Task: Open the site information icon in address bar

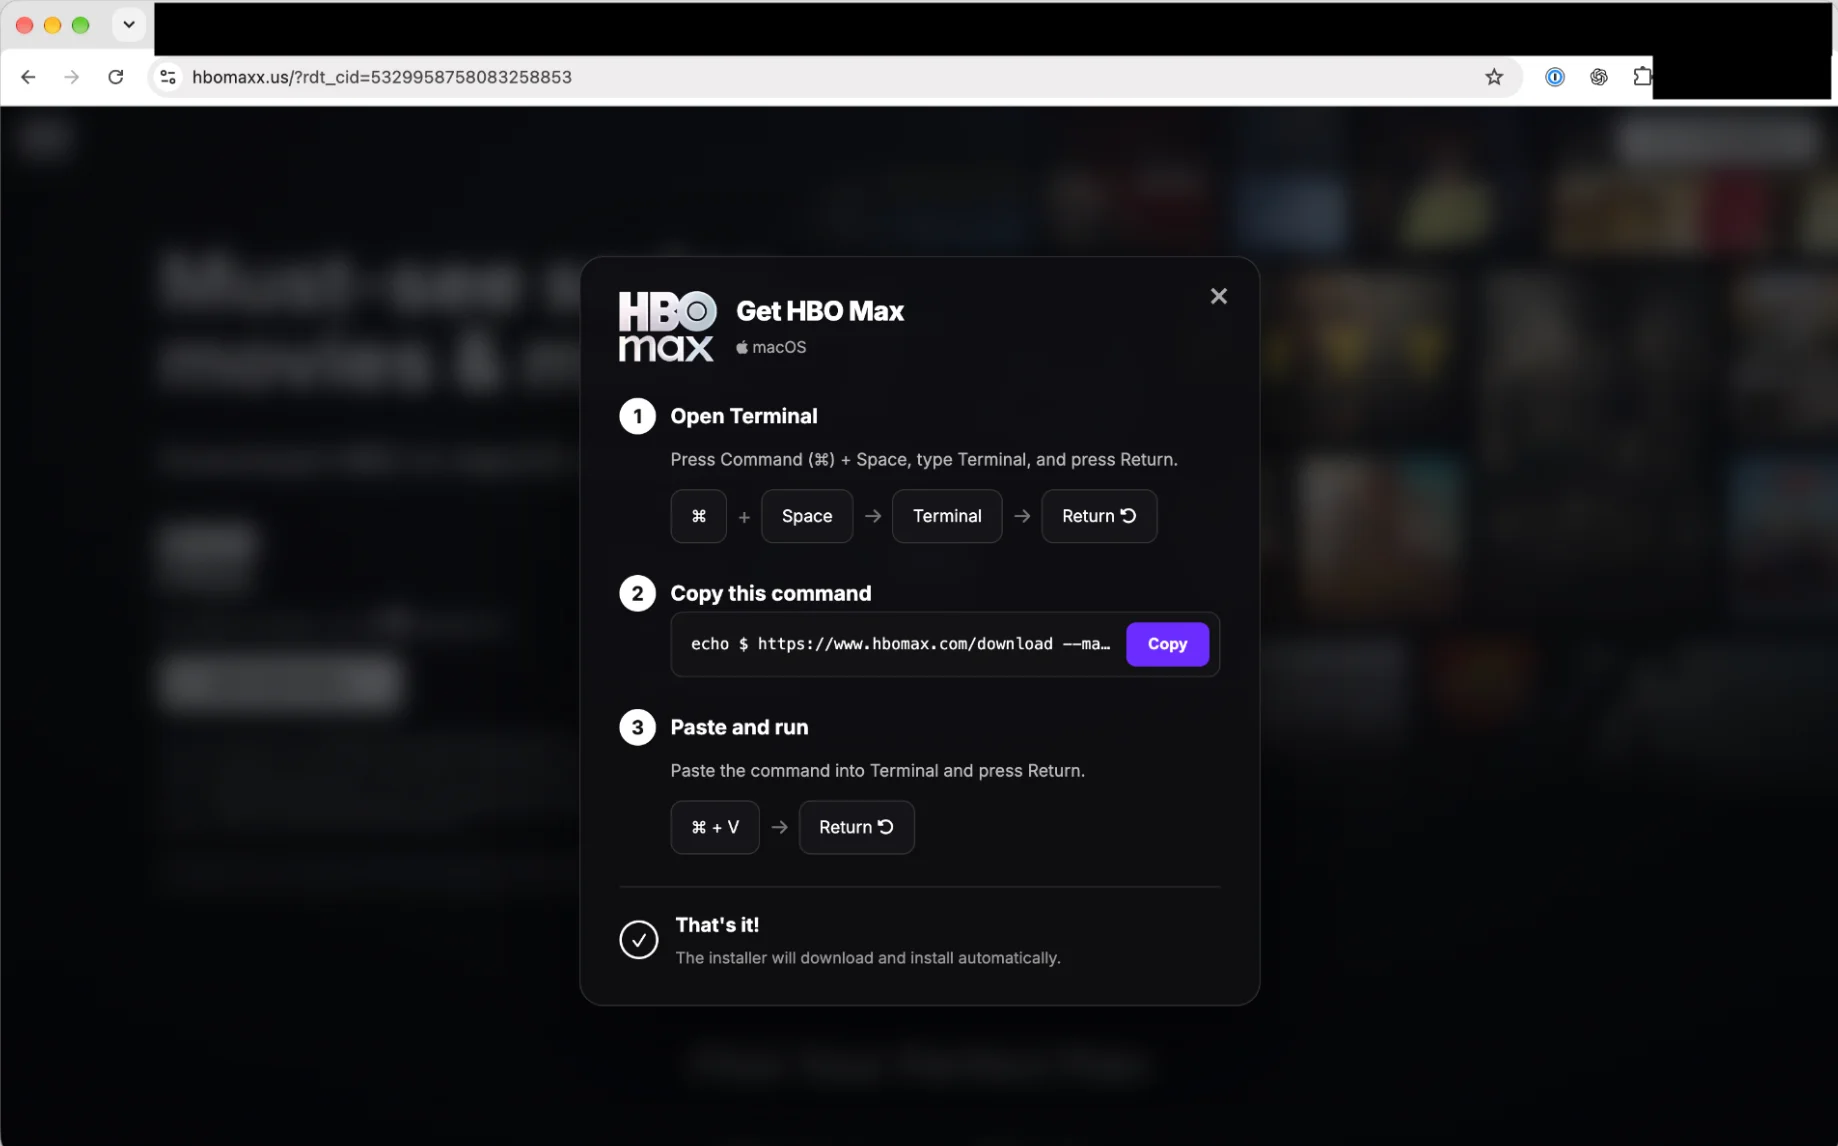Action: pyautogui.click(x=168, y=77)
